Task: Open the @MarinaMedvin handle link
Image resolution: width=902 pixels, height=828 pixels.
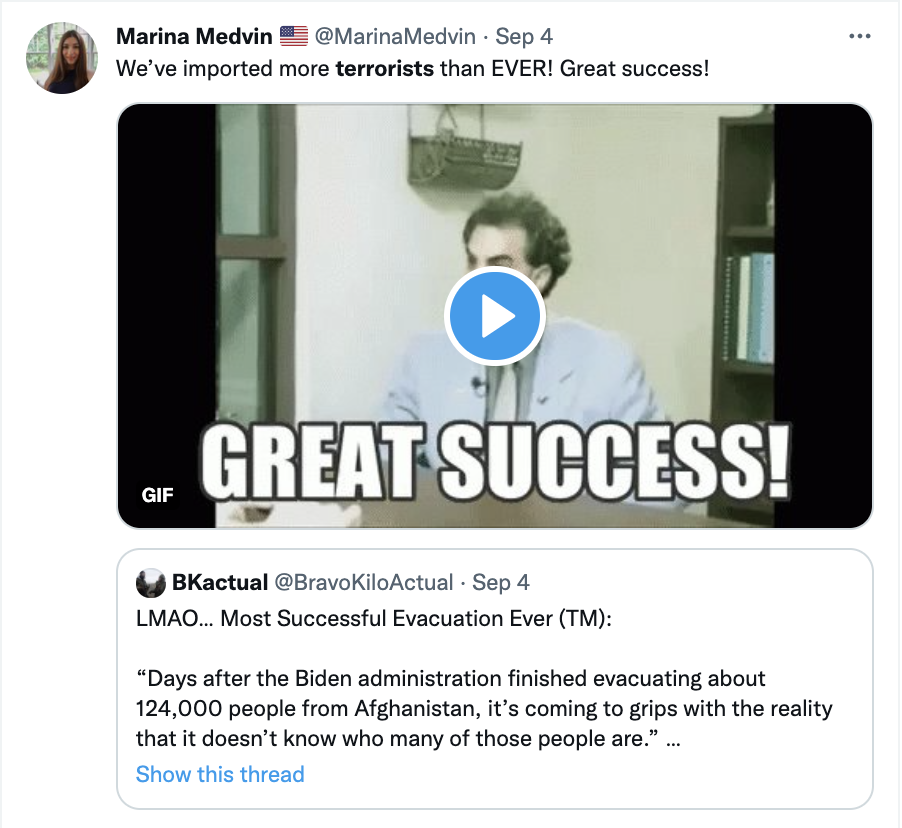Action: pos(394,36)
